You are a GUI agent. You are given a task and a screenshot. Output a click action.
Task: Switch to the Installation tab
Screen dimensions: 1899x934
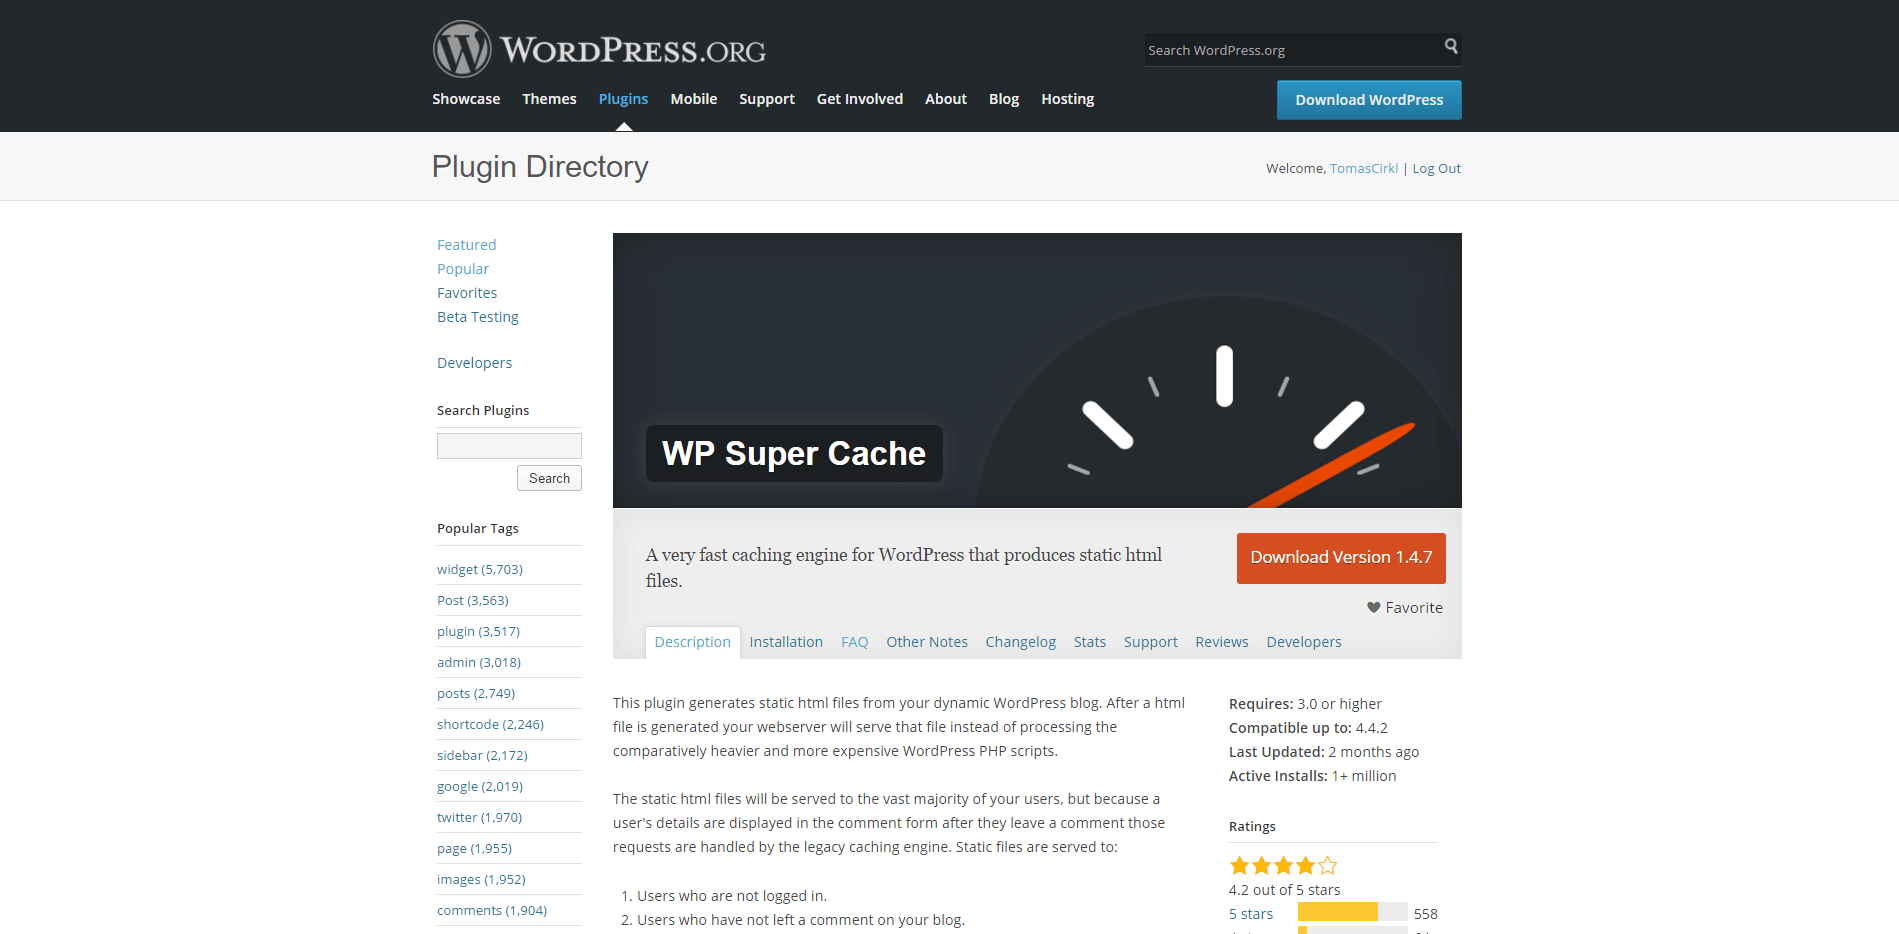(x=786, y=642)
